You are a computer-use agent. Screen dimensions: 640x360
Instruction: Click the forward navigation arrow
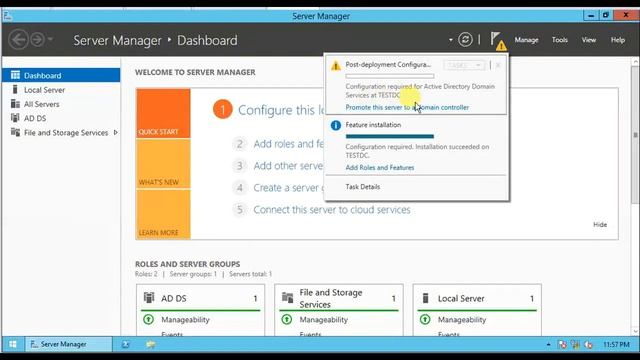38,40
